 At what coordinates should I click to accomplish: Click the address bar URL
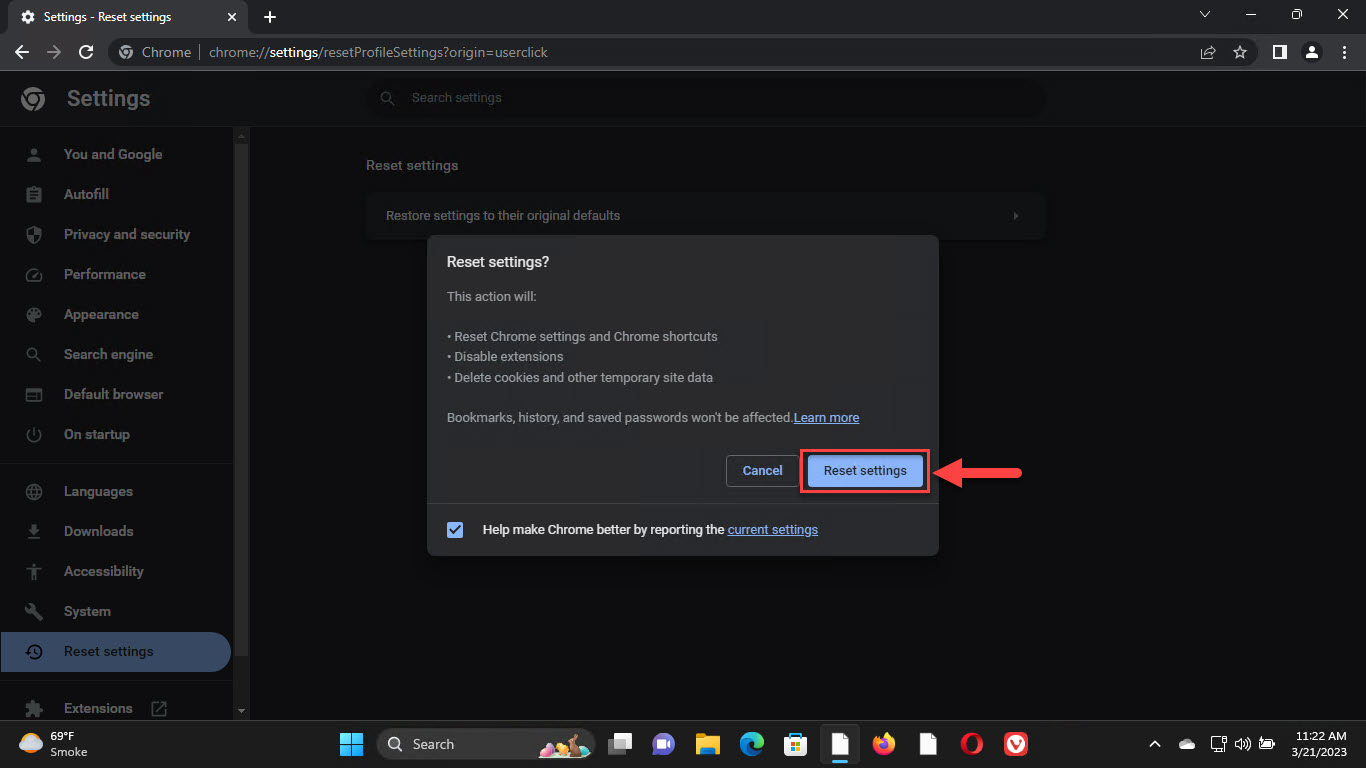[378, 52]
